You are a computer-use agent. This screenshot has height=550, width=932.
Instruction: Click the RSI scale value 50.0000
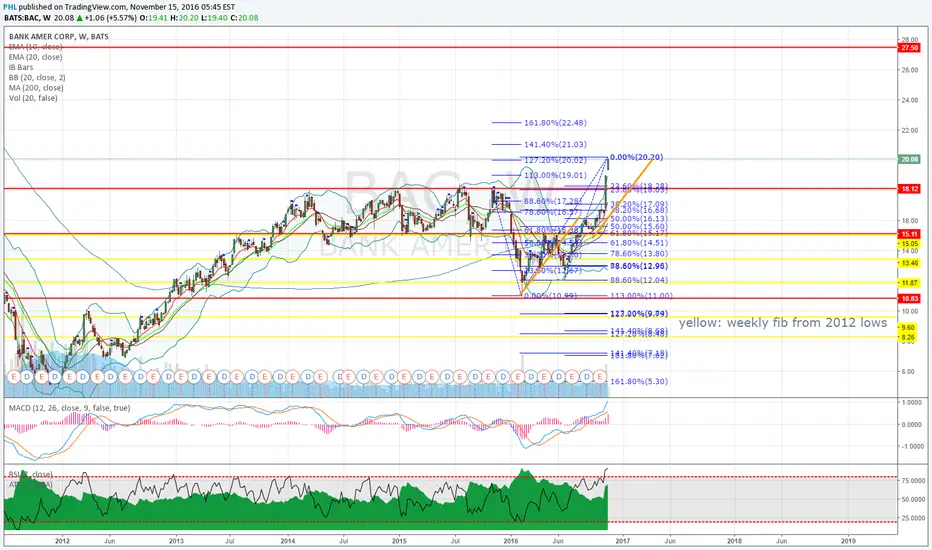click(913, 499)
